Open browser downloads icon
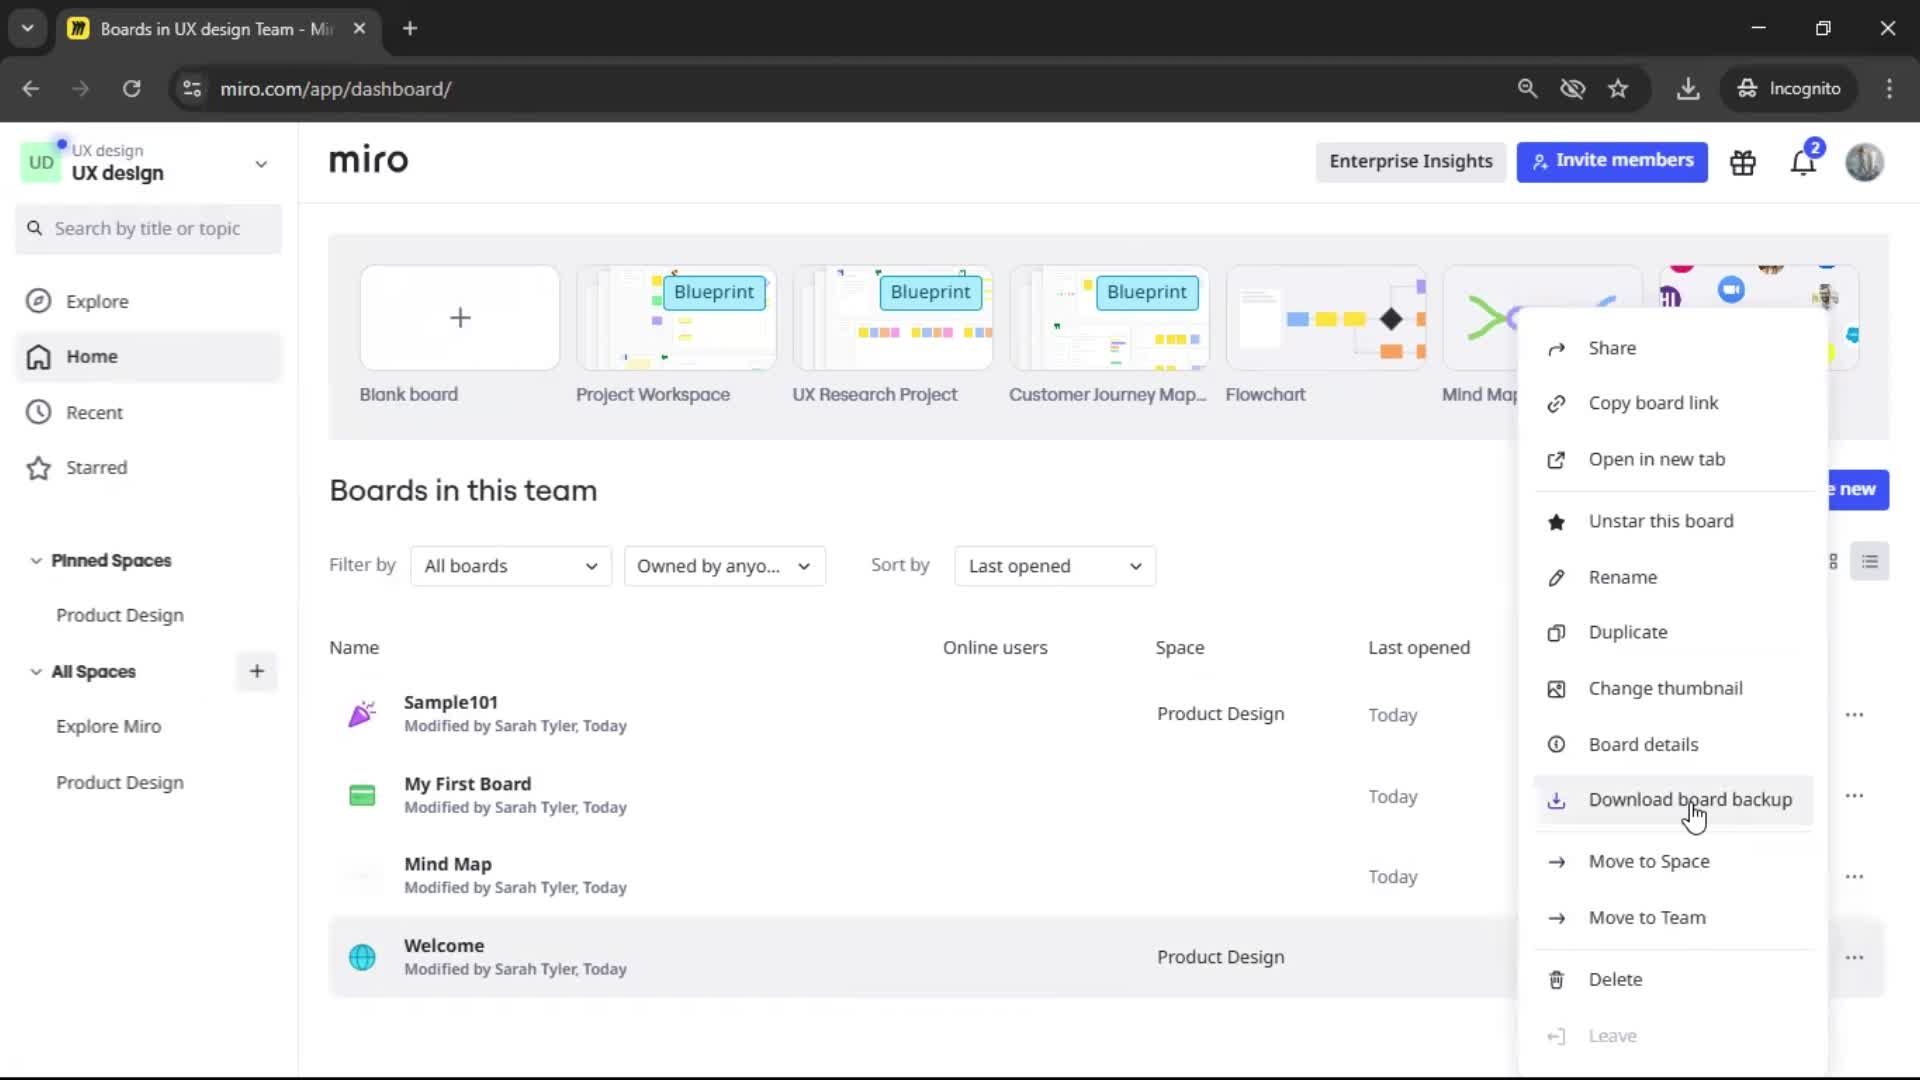This screenshot has height=1080, width=1920. click(x=1688, y=89)
